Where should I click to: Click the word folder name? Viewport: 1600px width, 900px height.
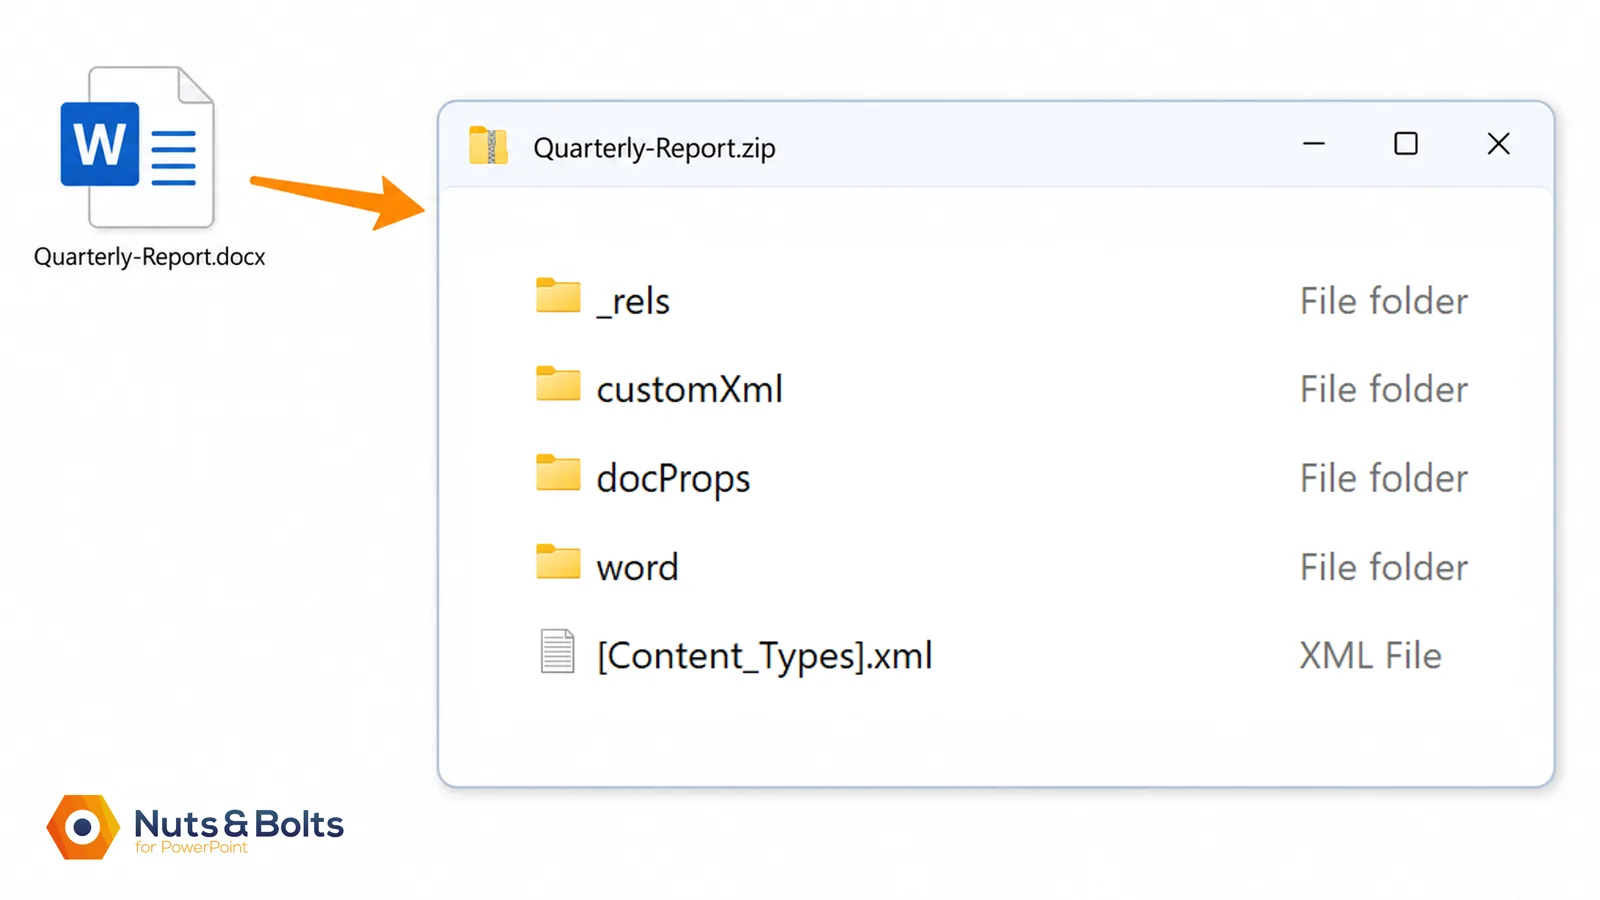(637, 568)
